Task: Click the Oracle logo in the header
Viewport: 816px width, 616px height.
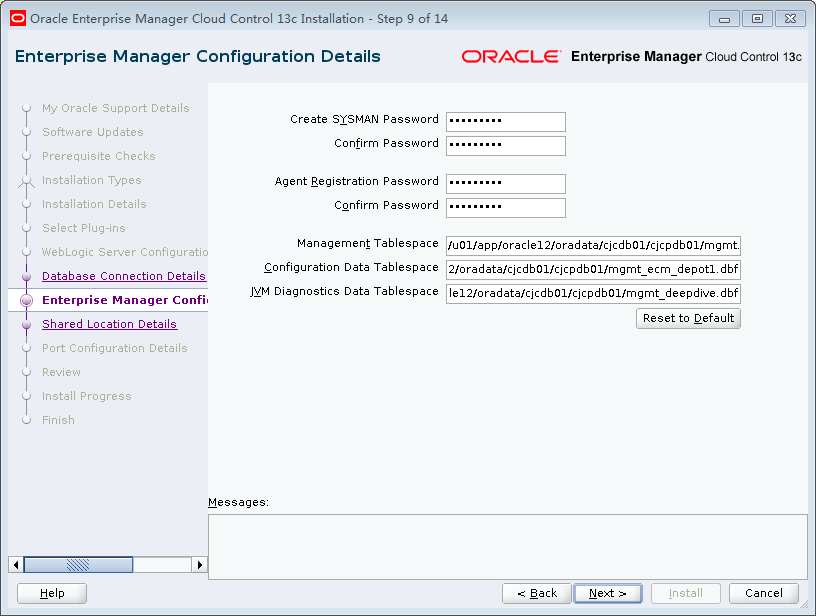Action: tap(512, 57)
